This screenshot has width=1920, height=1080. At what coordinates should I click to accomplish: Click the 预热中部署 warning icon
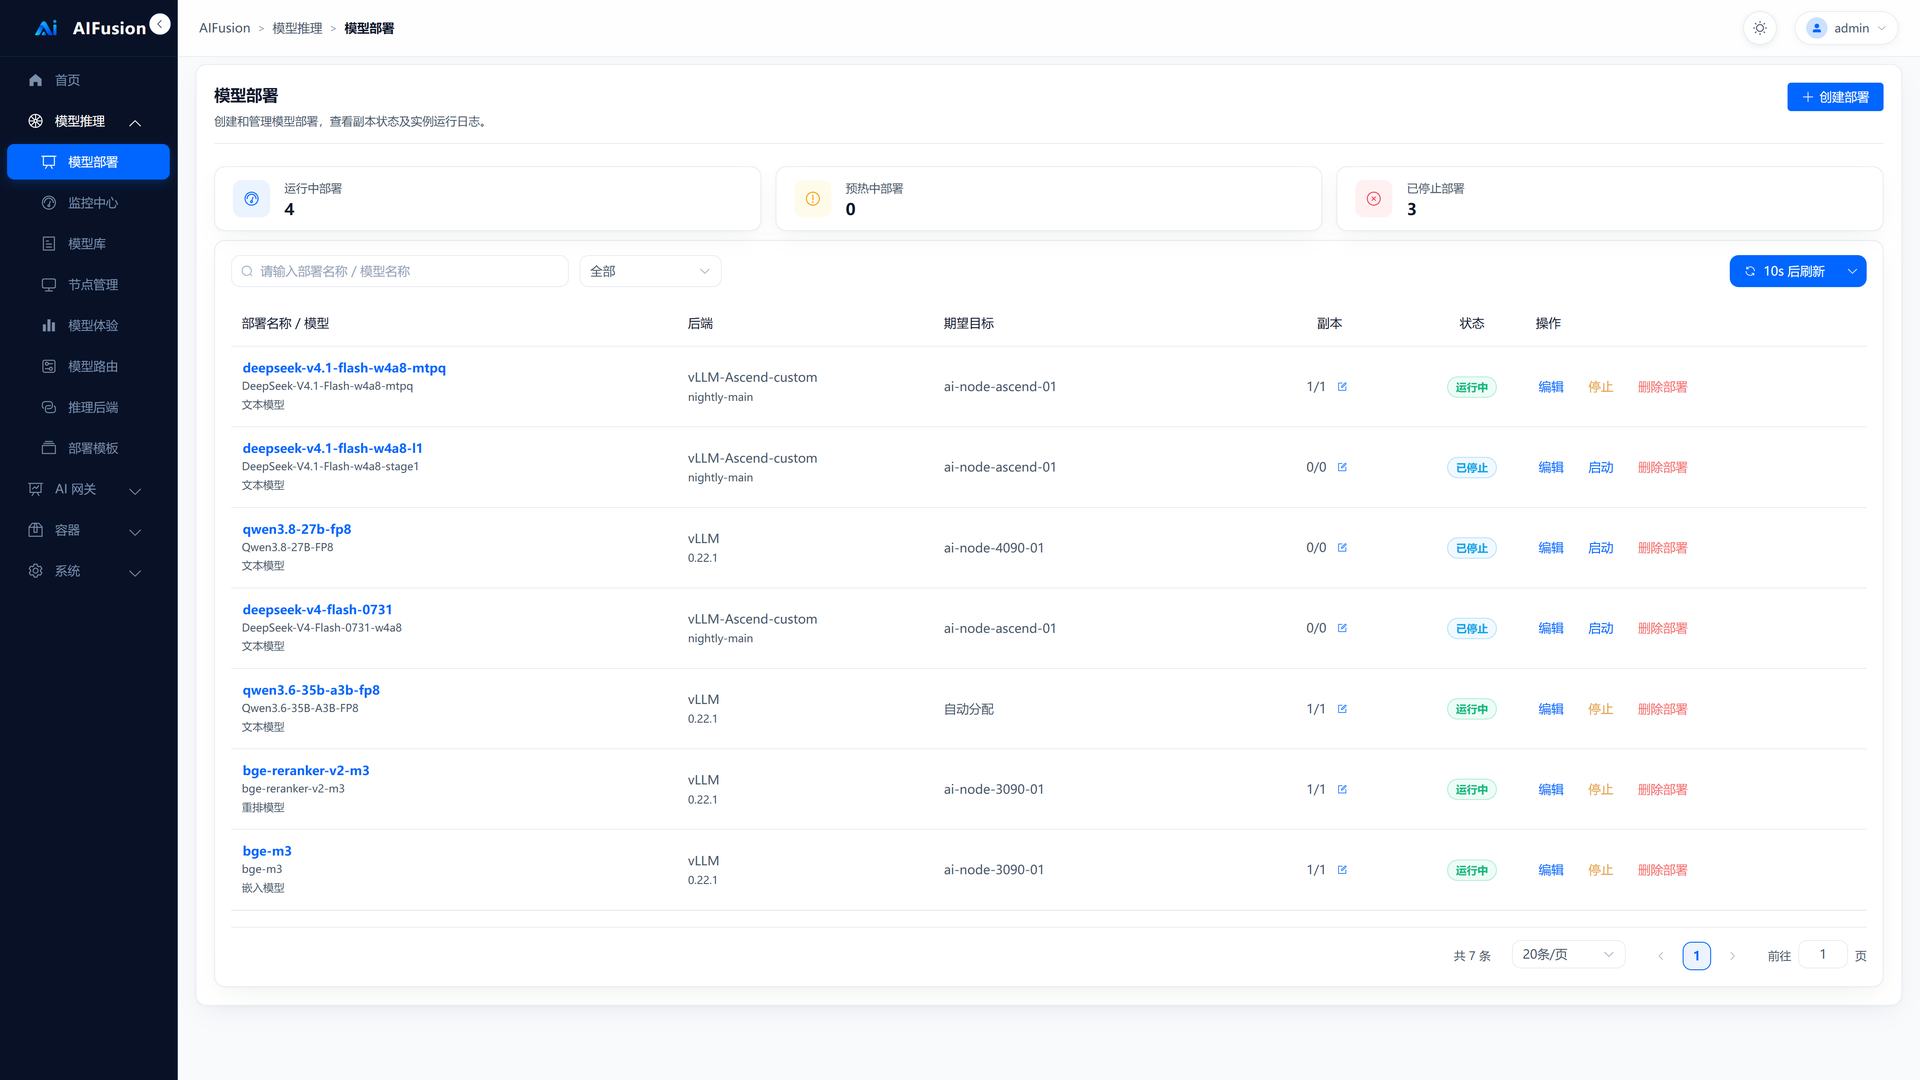click(x=813, y=199)
